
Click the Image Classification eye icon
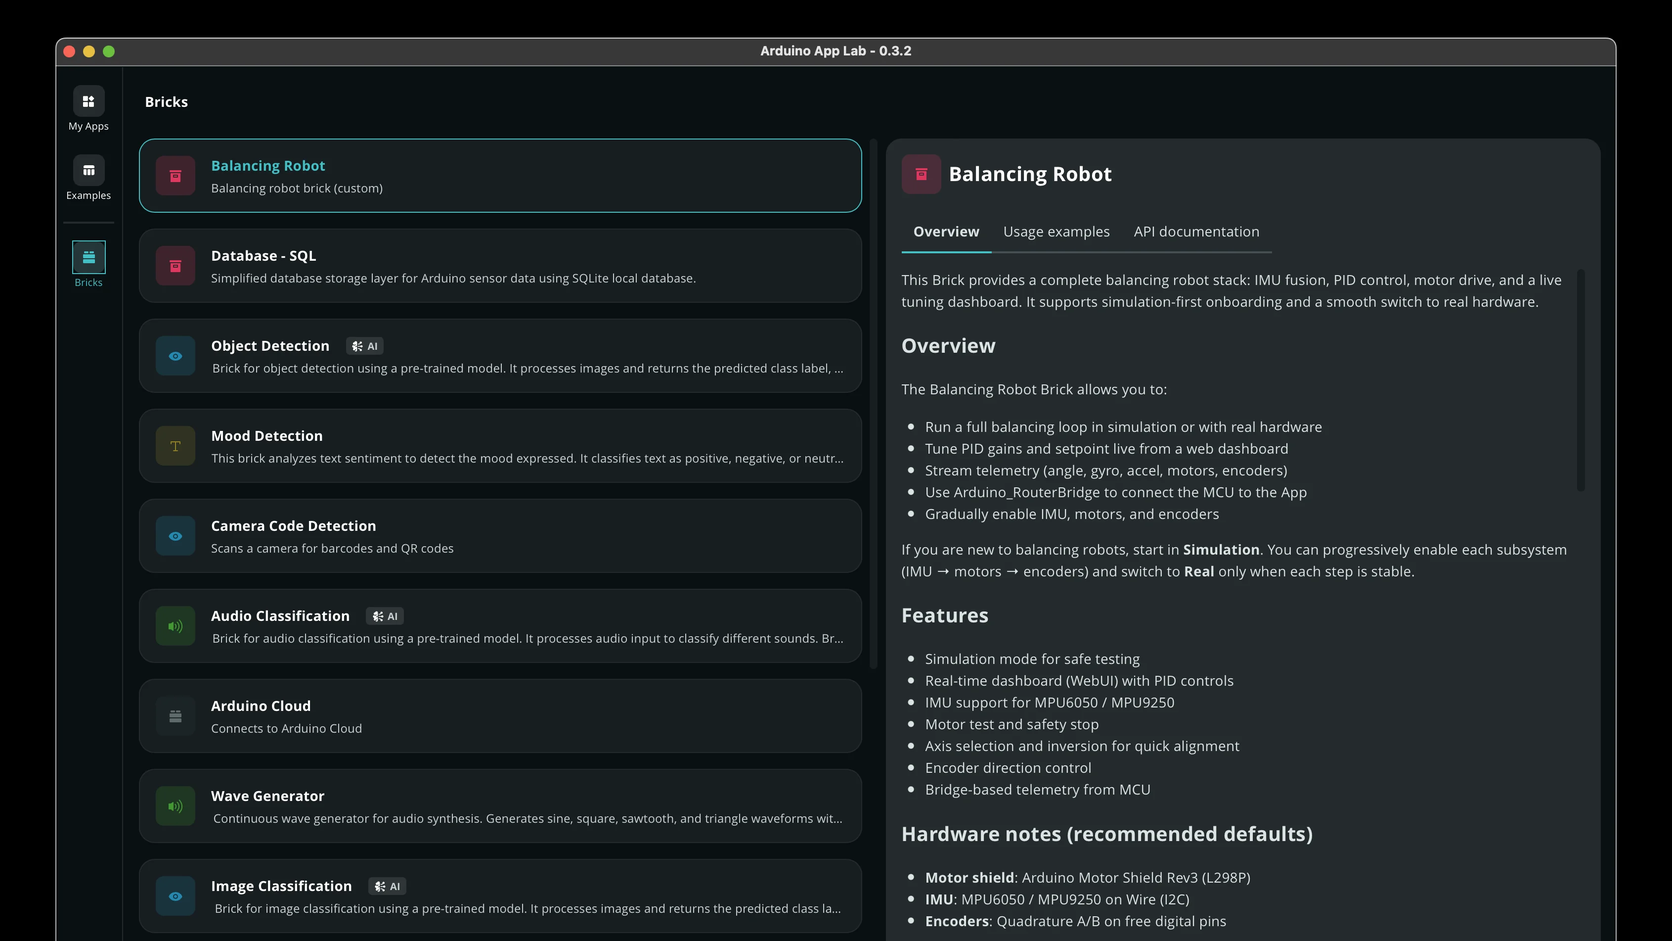(x=175, y=896)
